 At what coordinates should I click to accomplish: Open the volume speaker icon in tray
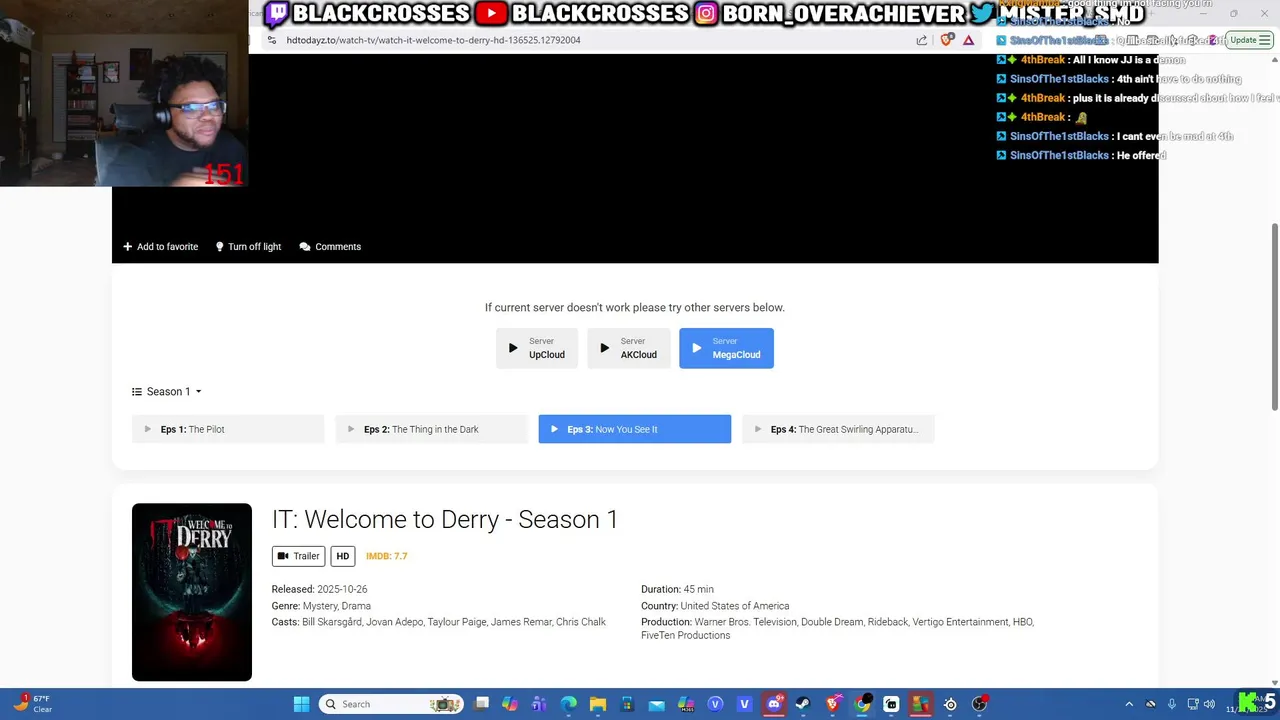(1209, 704)
